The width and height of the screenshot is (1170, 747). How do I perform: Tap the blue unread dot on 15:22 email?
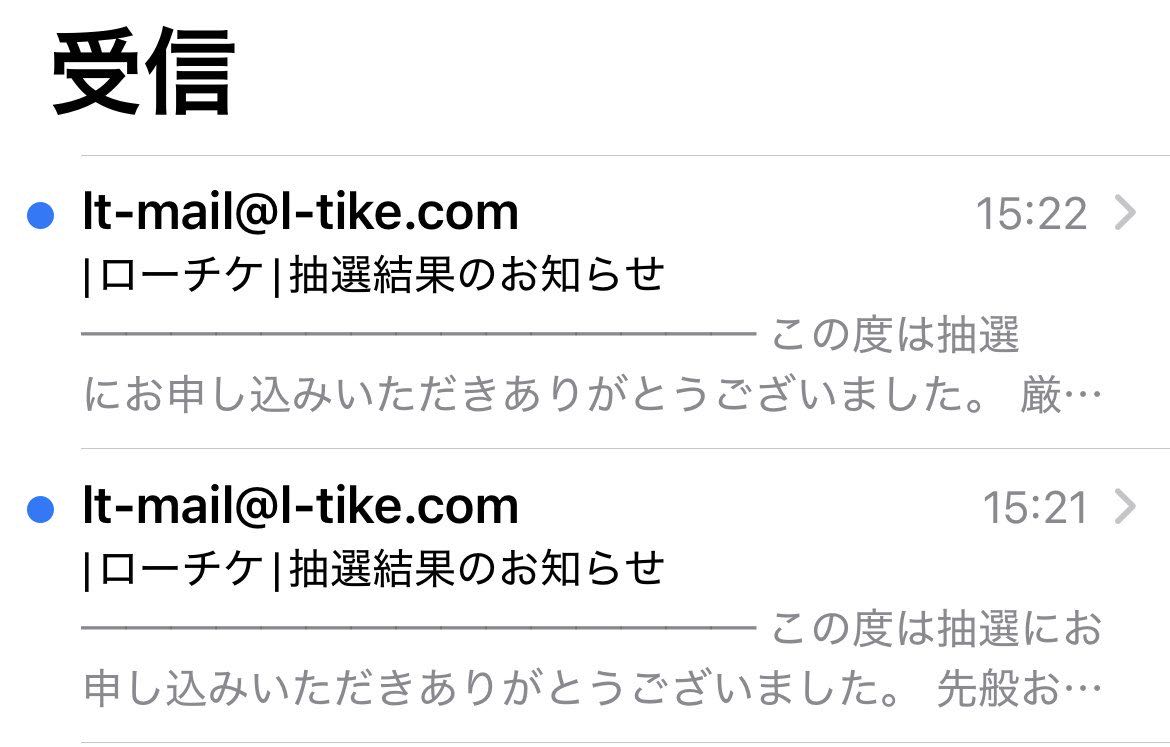pyautogui.click(x=40, y=215)
